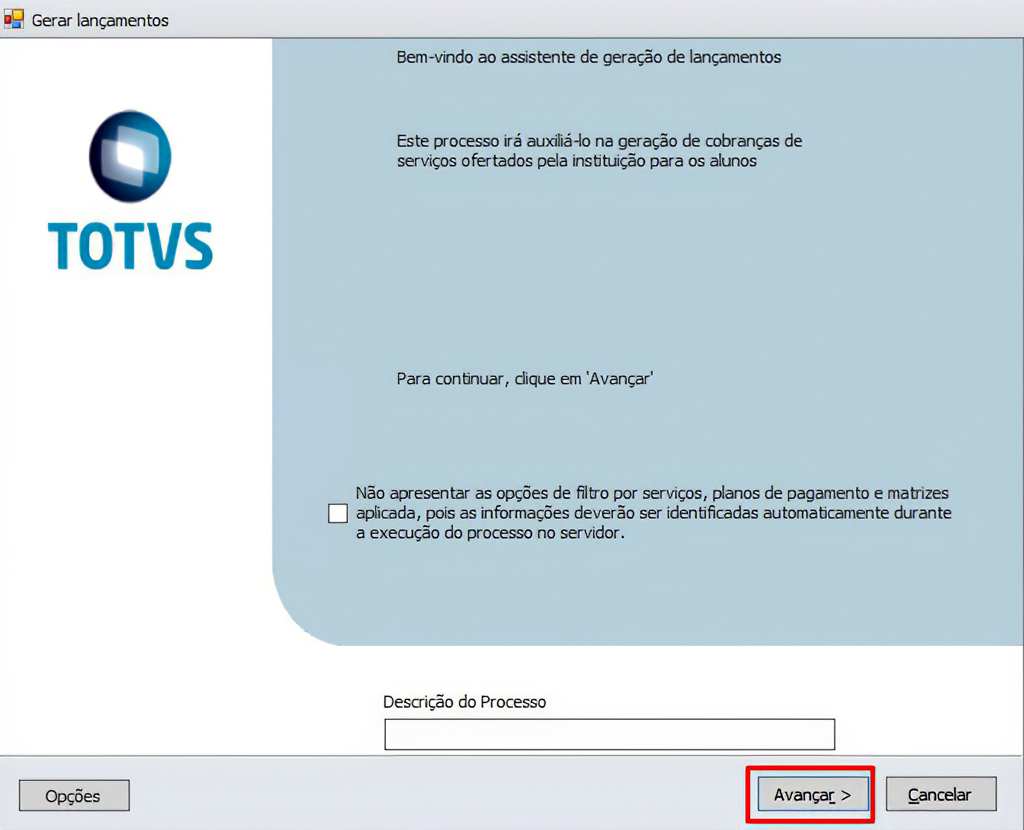The image size is (1024, 830).
Task: Click the empty title bar area right of the title
Action: 600,20
